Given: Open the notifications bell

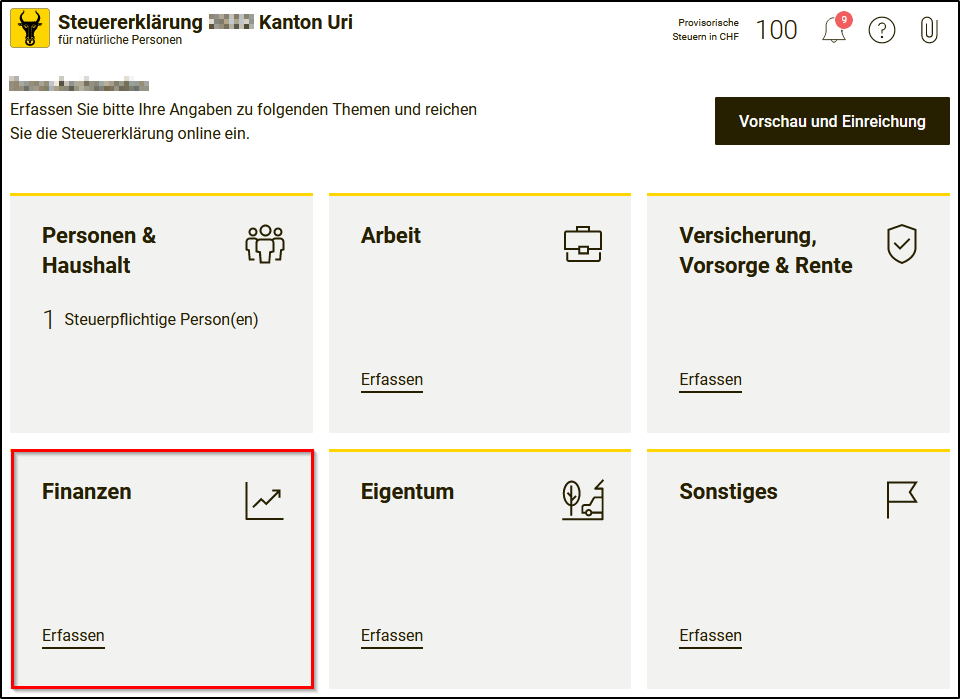Looking at the screenshot, I should pyautogui.click(x=833, y=31).
